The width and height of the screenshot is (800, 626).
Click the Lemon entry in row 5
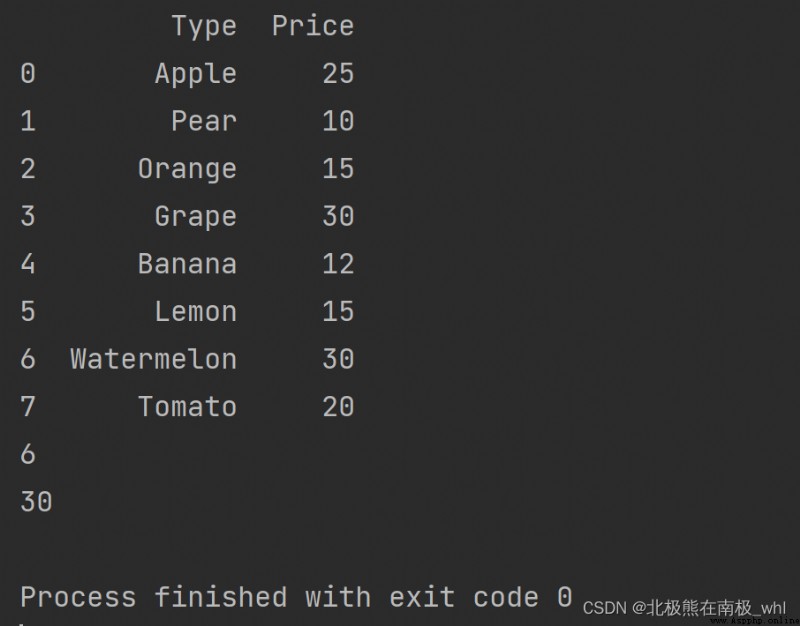(x=196, y=311)
